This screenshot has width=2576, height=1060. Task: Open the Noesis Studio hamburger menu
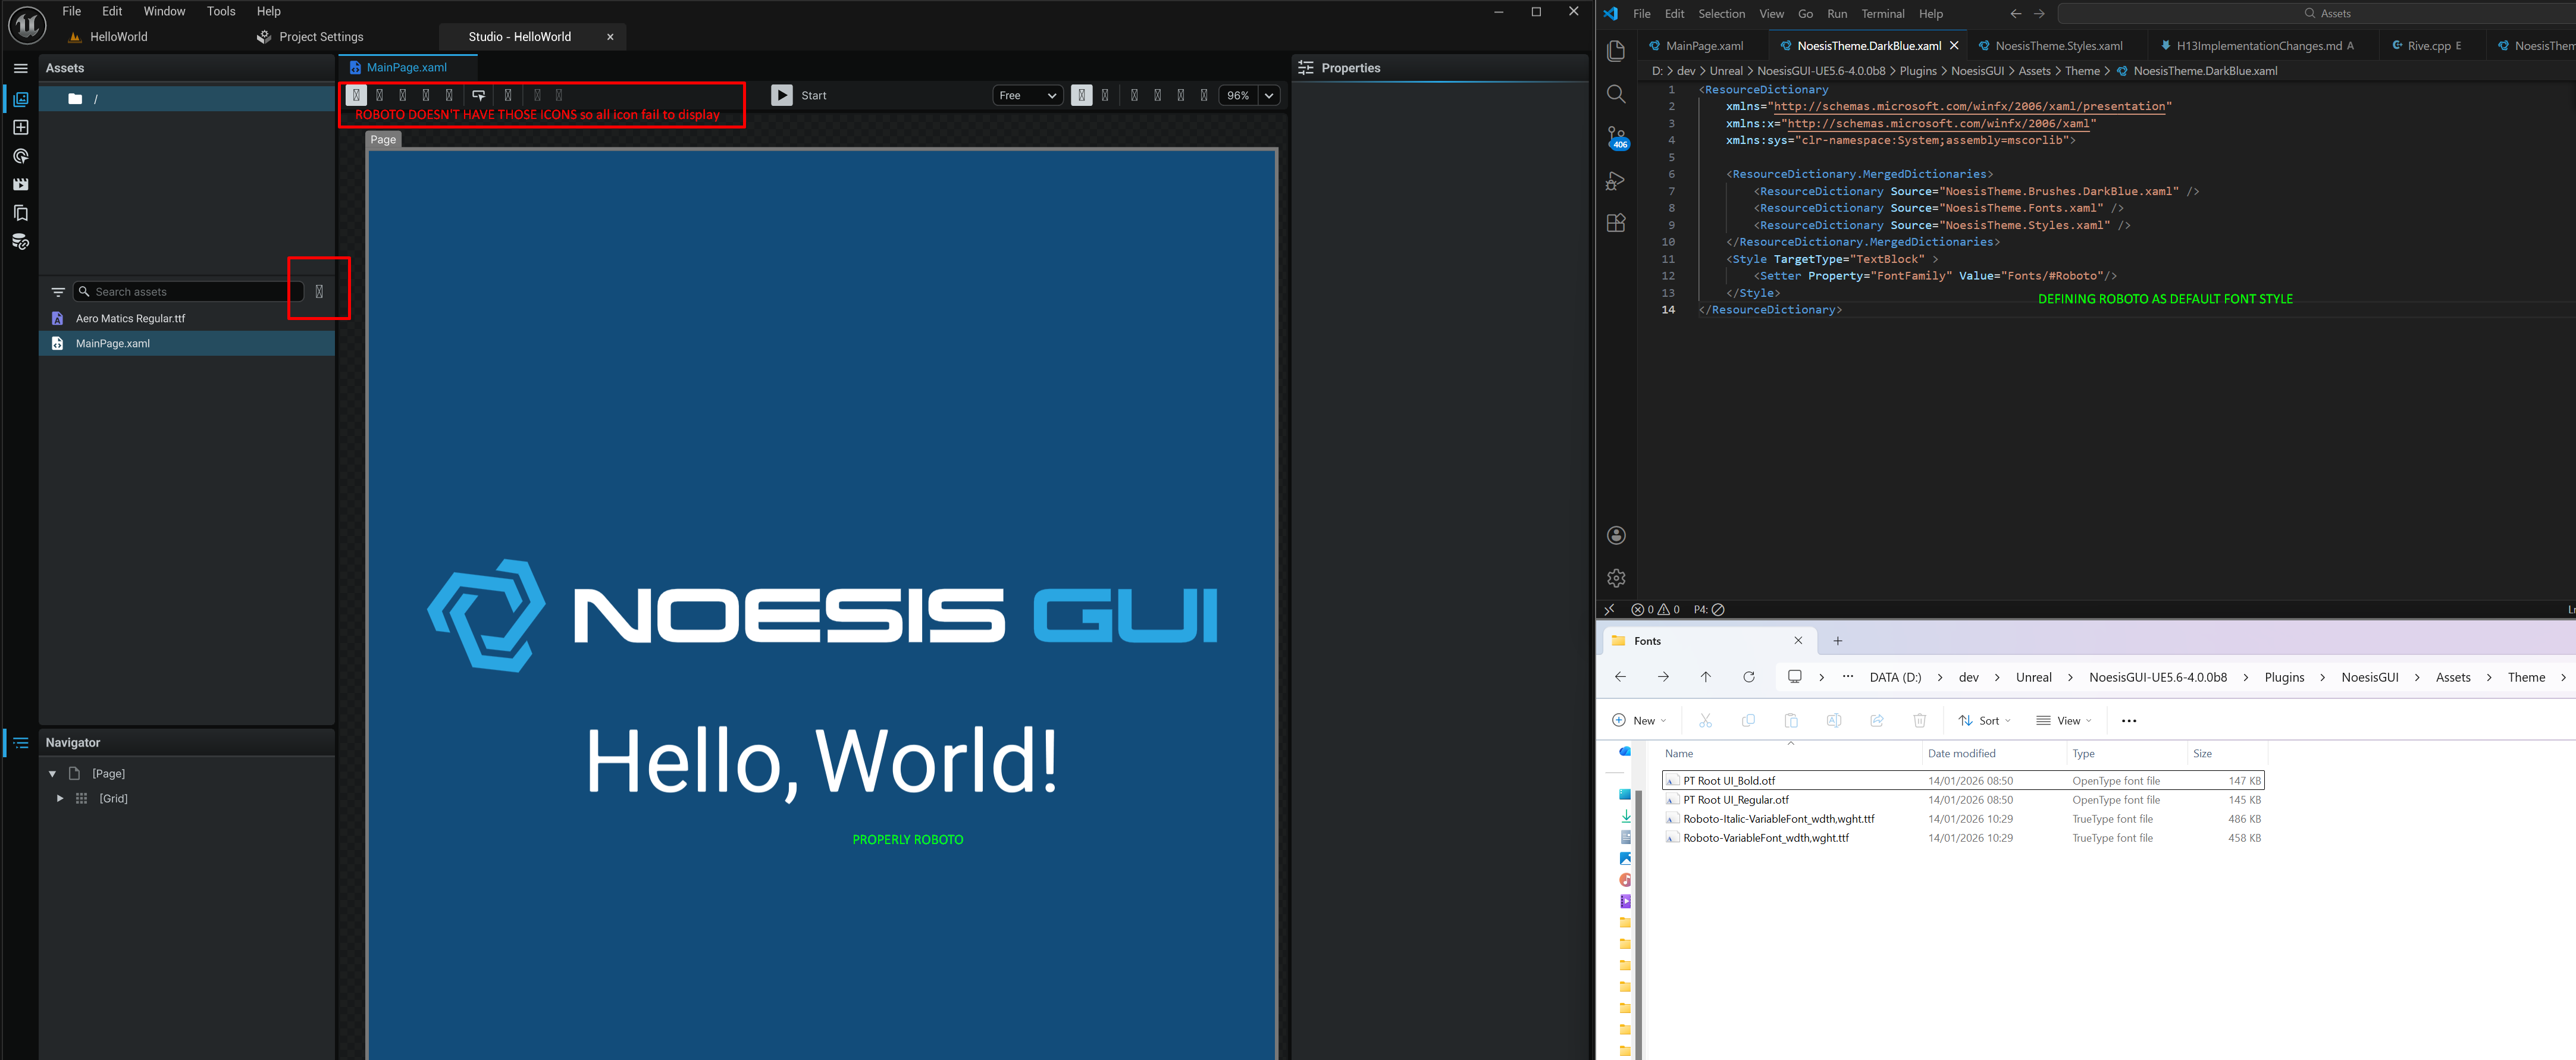20,68
